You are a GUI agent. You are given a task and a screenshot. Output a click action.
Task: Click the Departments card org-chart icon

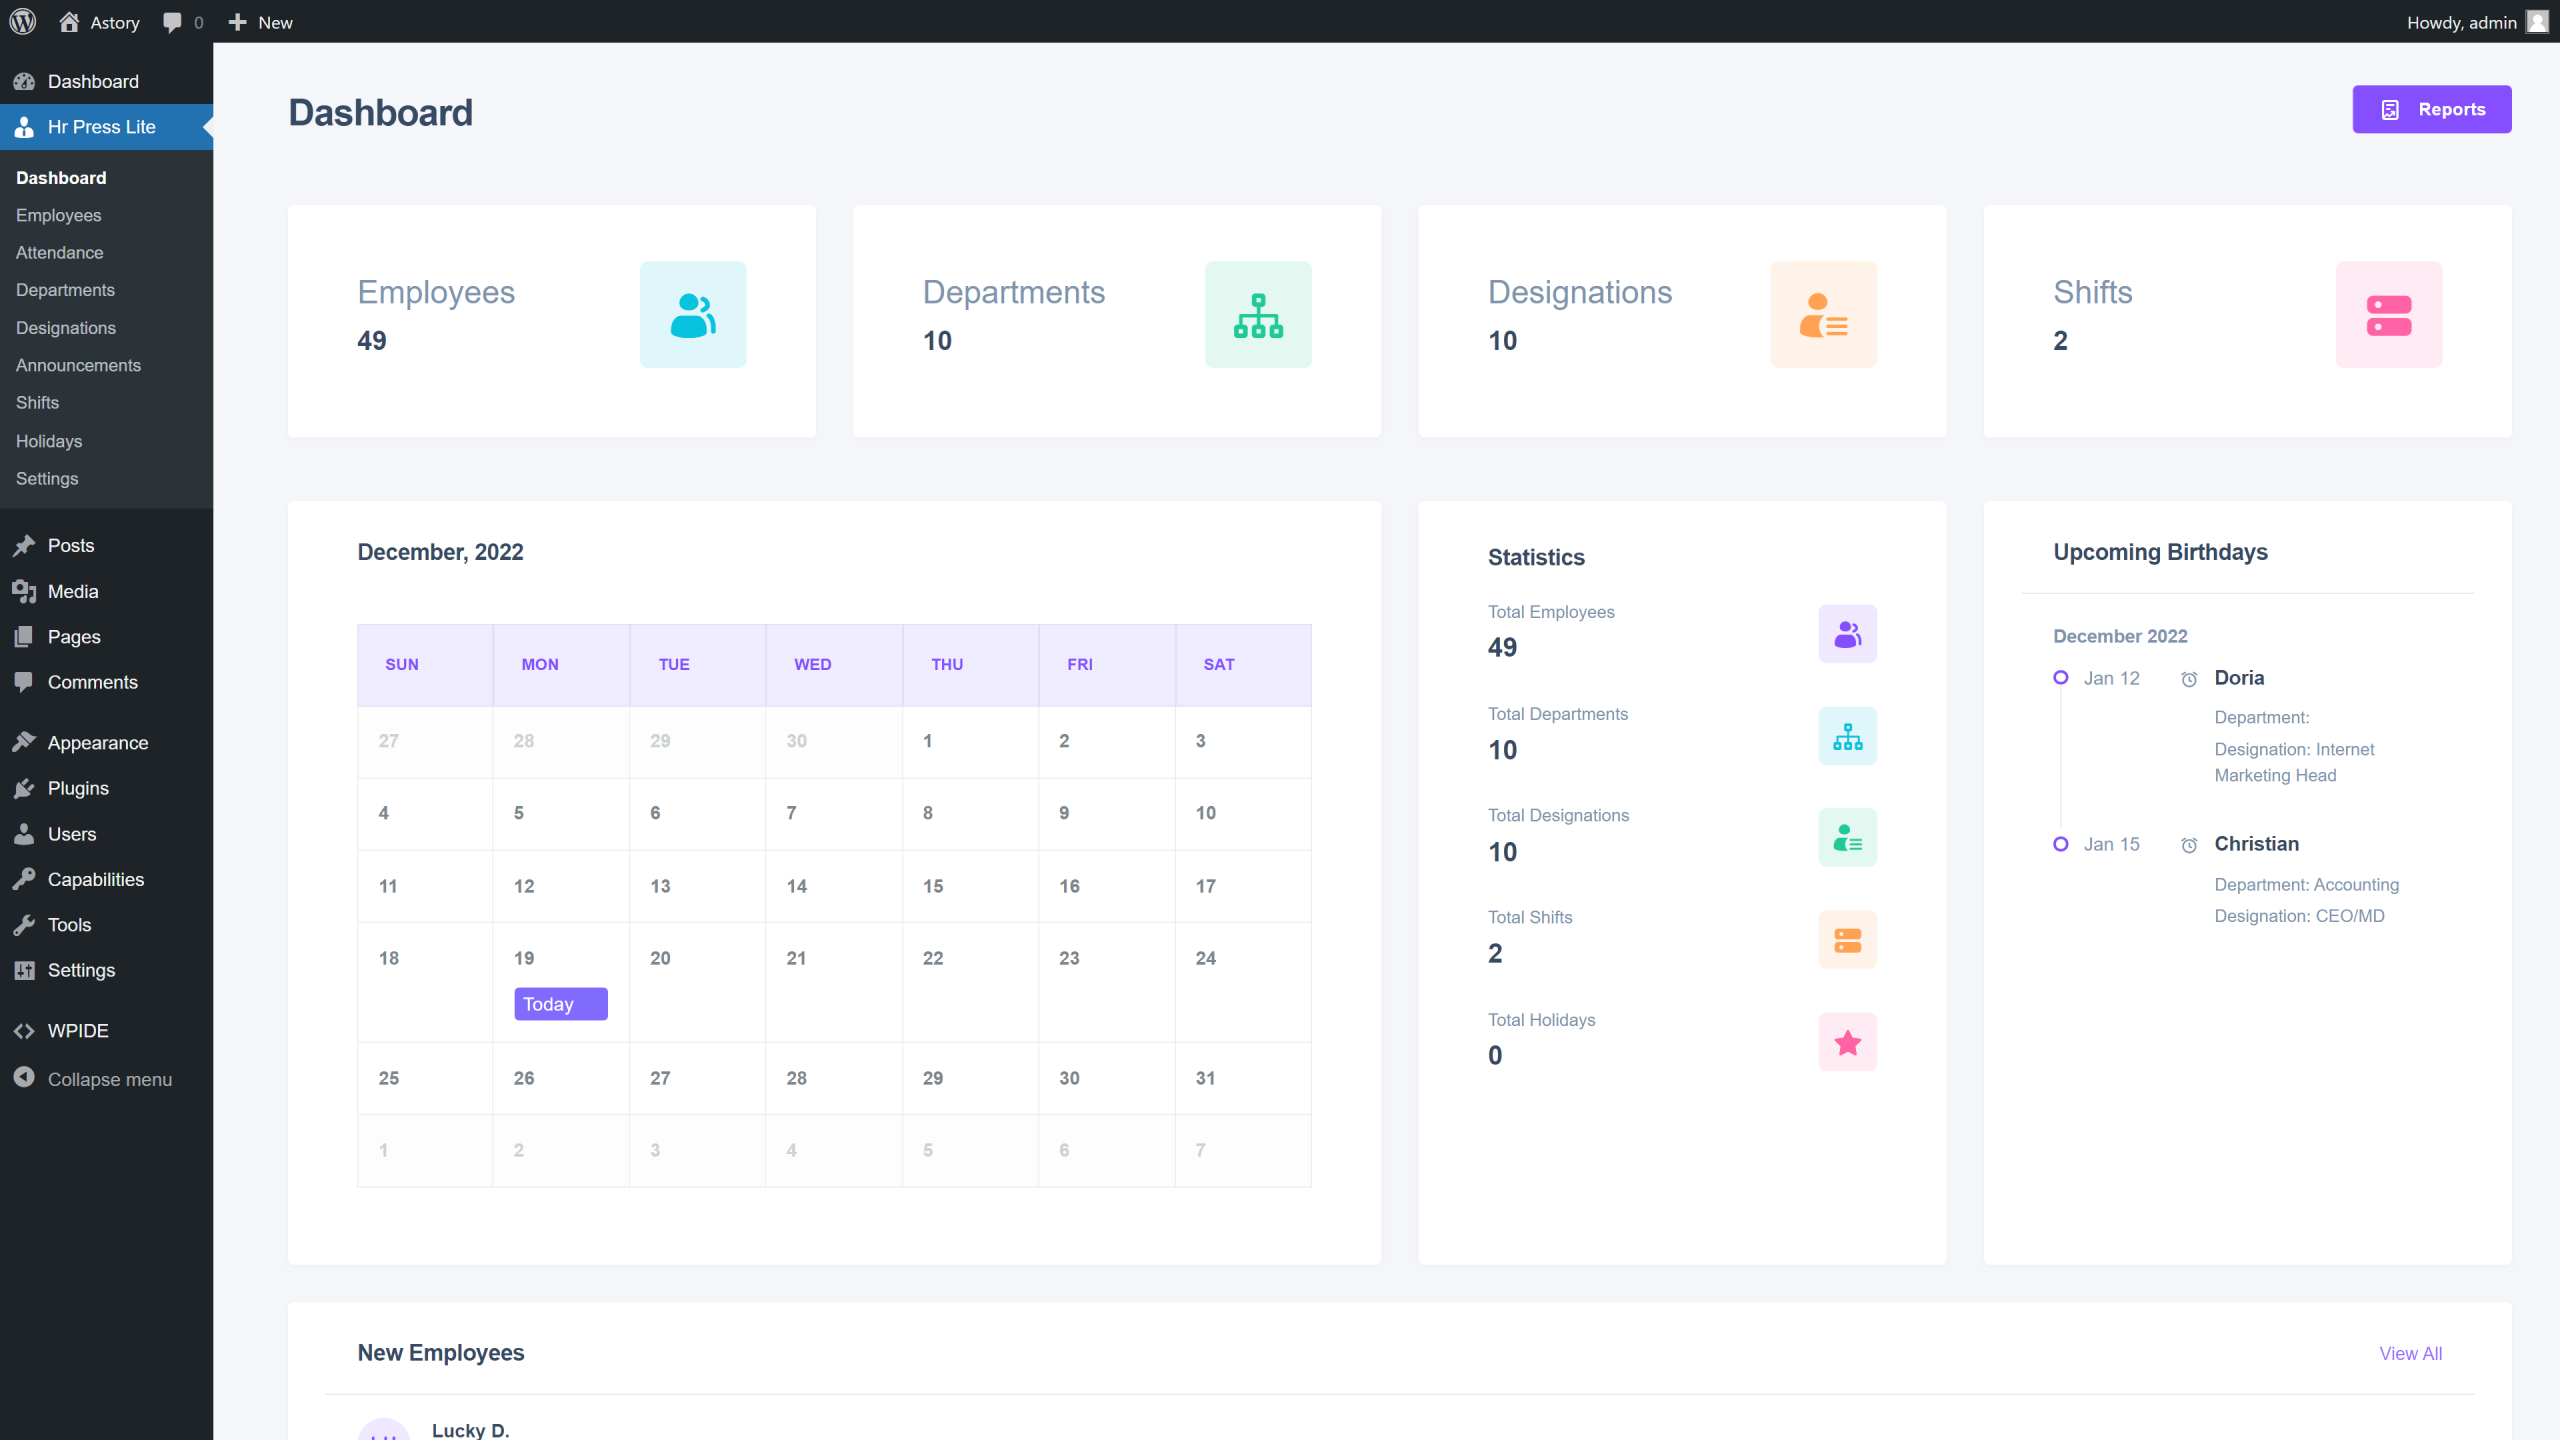click(x=1258, y=315)
